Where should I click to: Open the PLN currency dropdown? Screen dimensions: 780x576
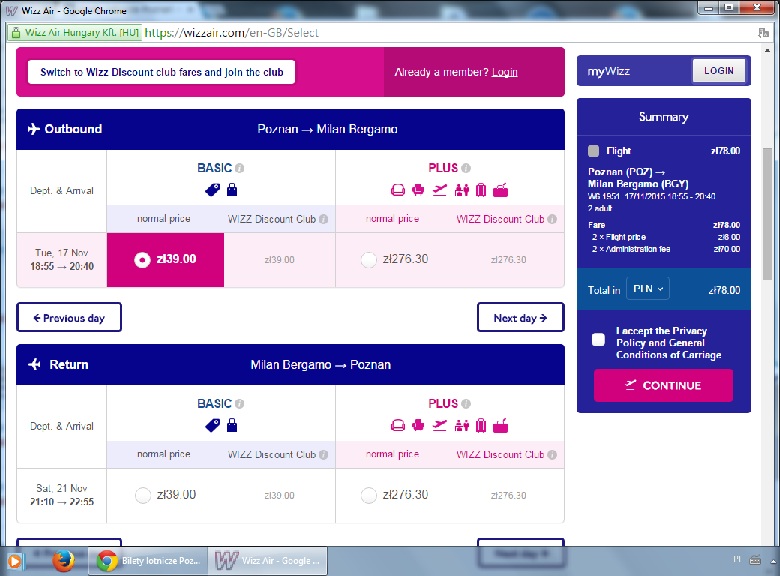point(648,289)
